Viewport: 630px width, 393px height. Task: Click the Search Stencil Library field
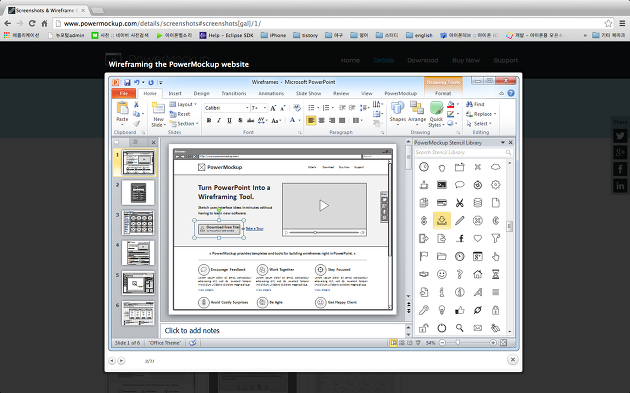click(463, 152)
